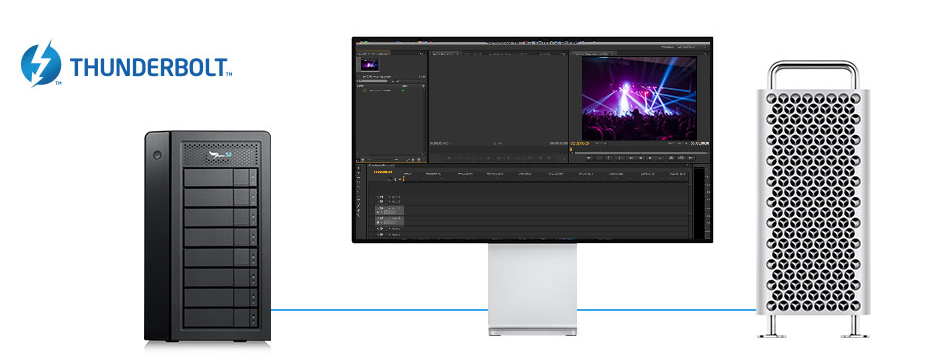Open the Program monitor panel menu

pyautogui.click(x=706, y=54)
